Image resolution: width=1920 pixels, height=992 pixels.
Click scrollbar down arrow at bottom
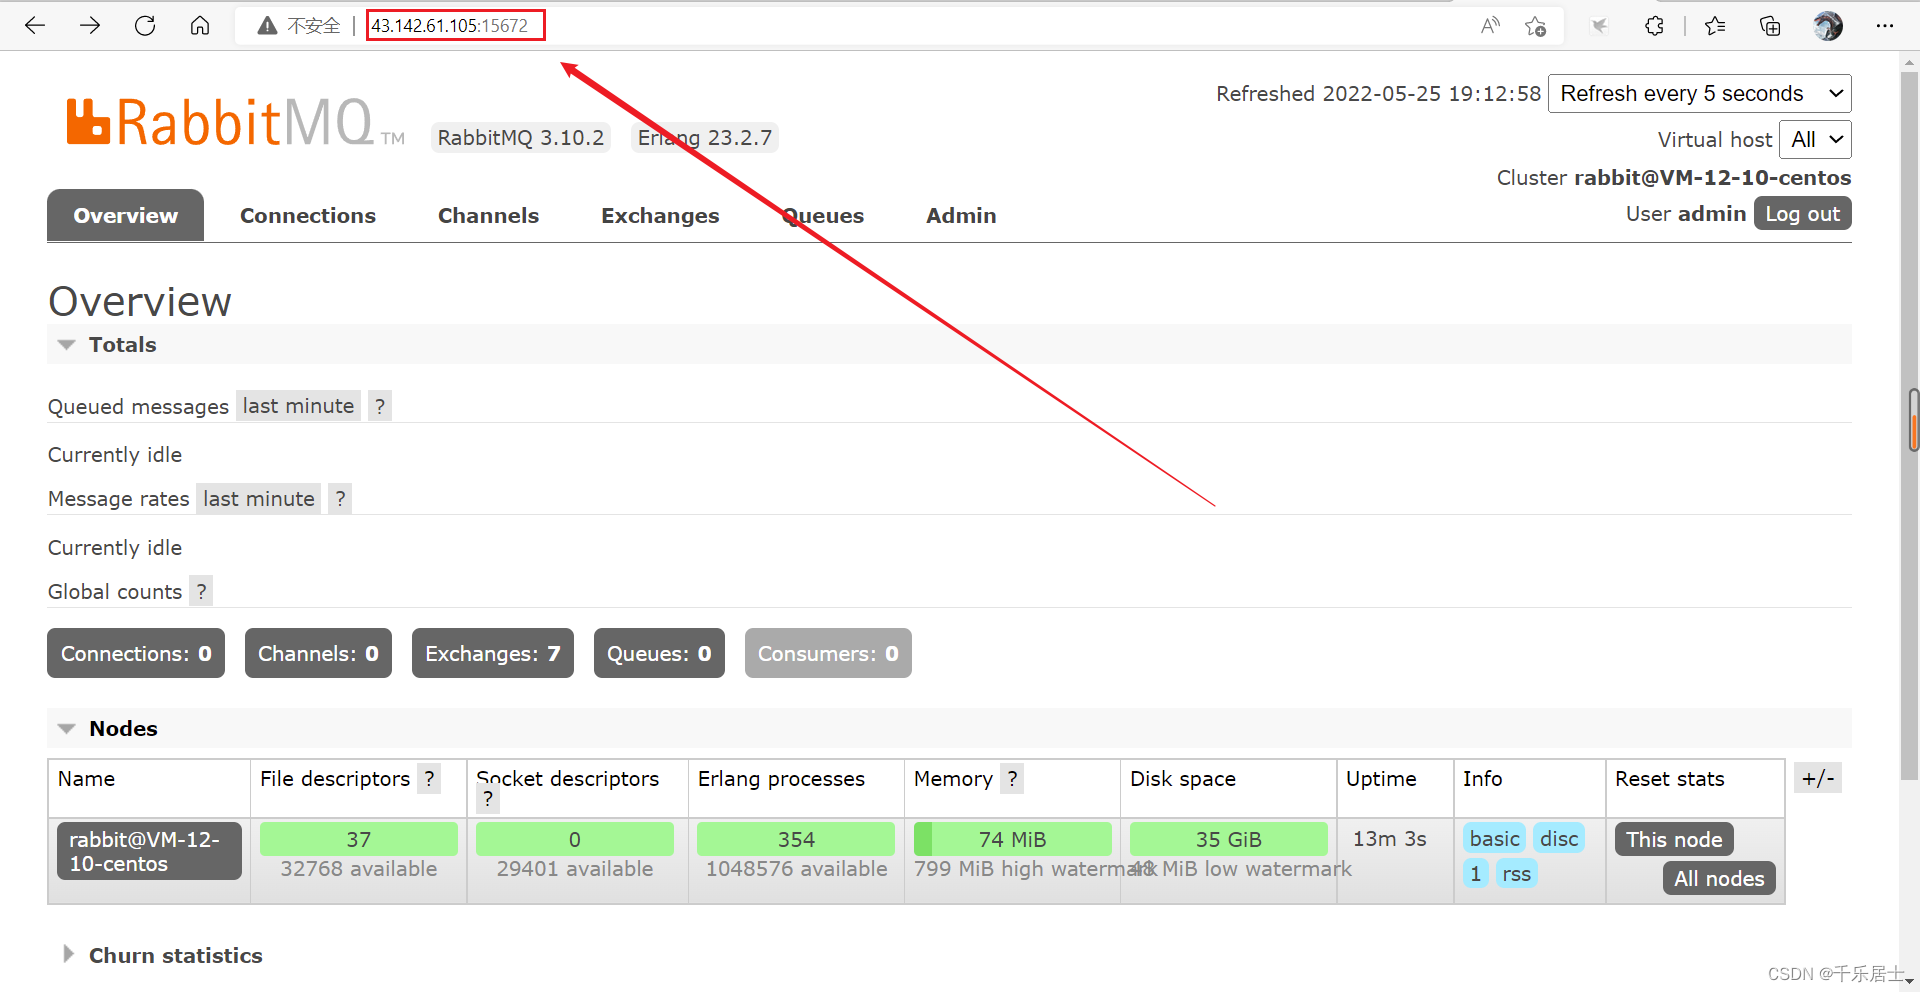pos(1909,982)
